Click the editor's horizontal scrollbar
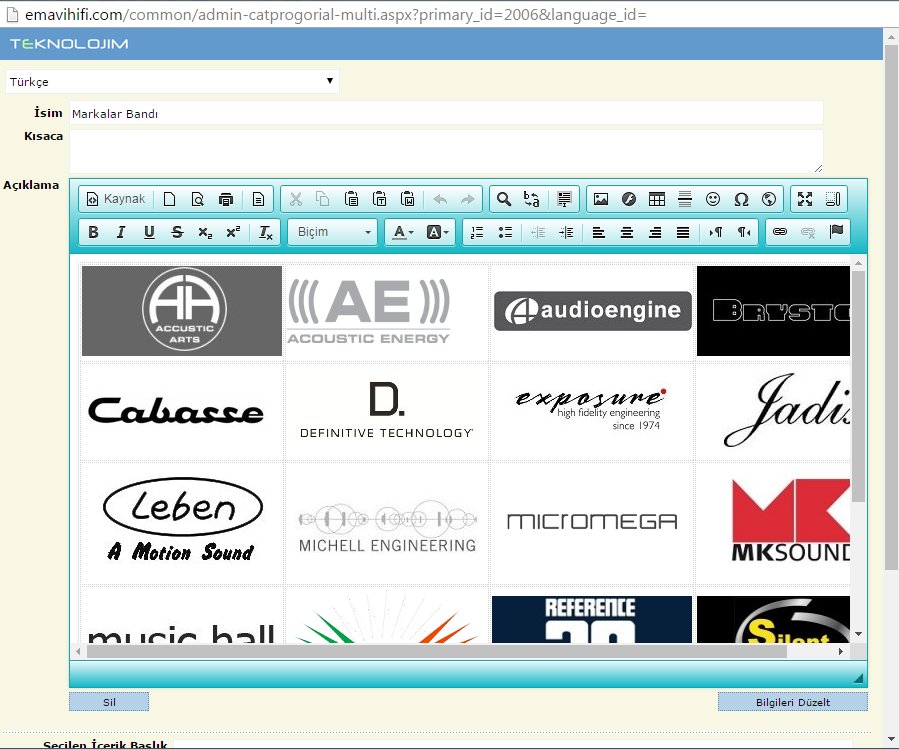The height and width of the screenshot is (750, 899). pyautogui.click(x=437, y=651)
